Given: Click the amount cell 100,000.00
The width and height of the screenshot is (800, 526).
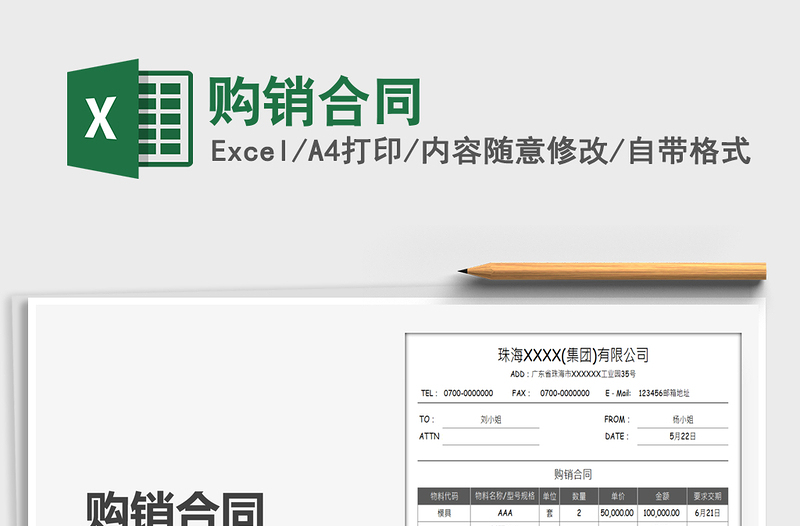Looking at the screenshot, I should pos(661,513).
